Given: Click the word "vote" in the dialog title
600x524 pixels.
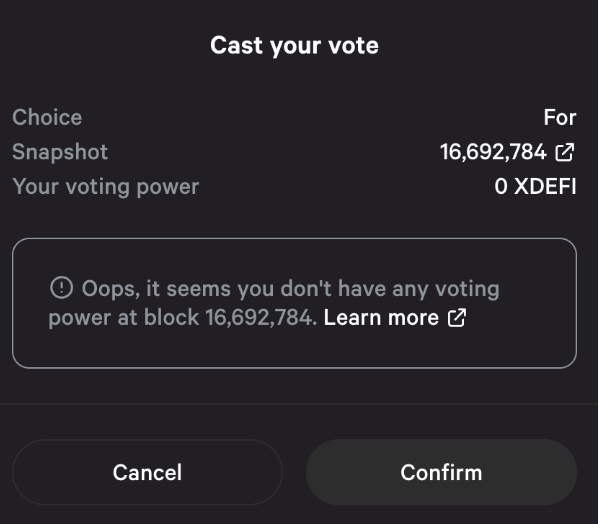Looking at the screenshot, I should point(354,45).
